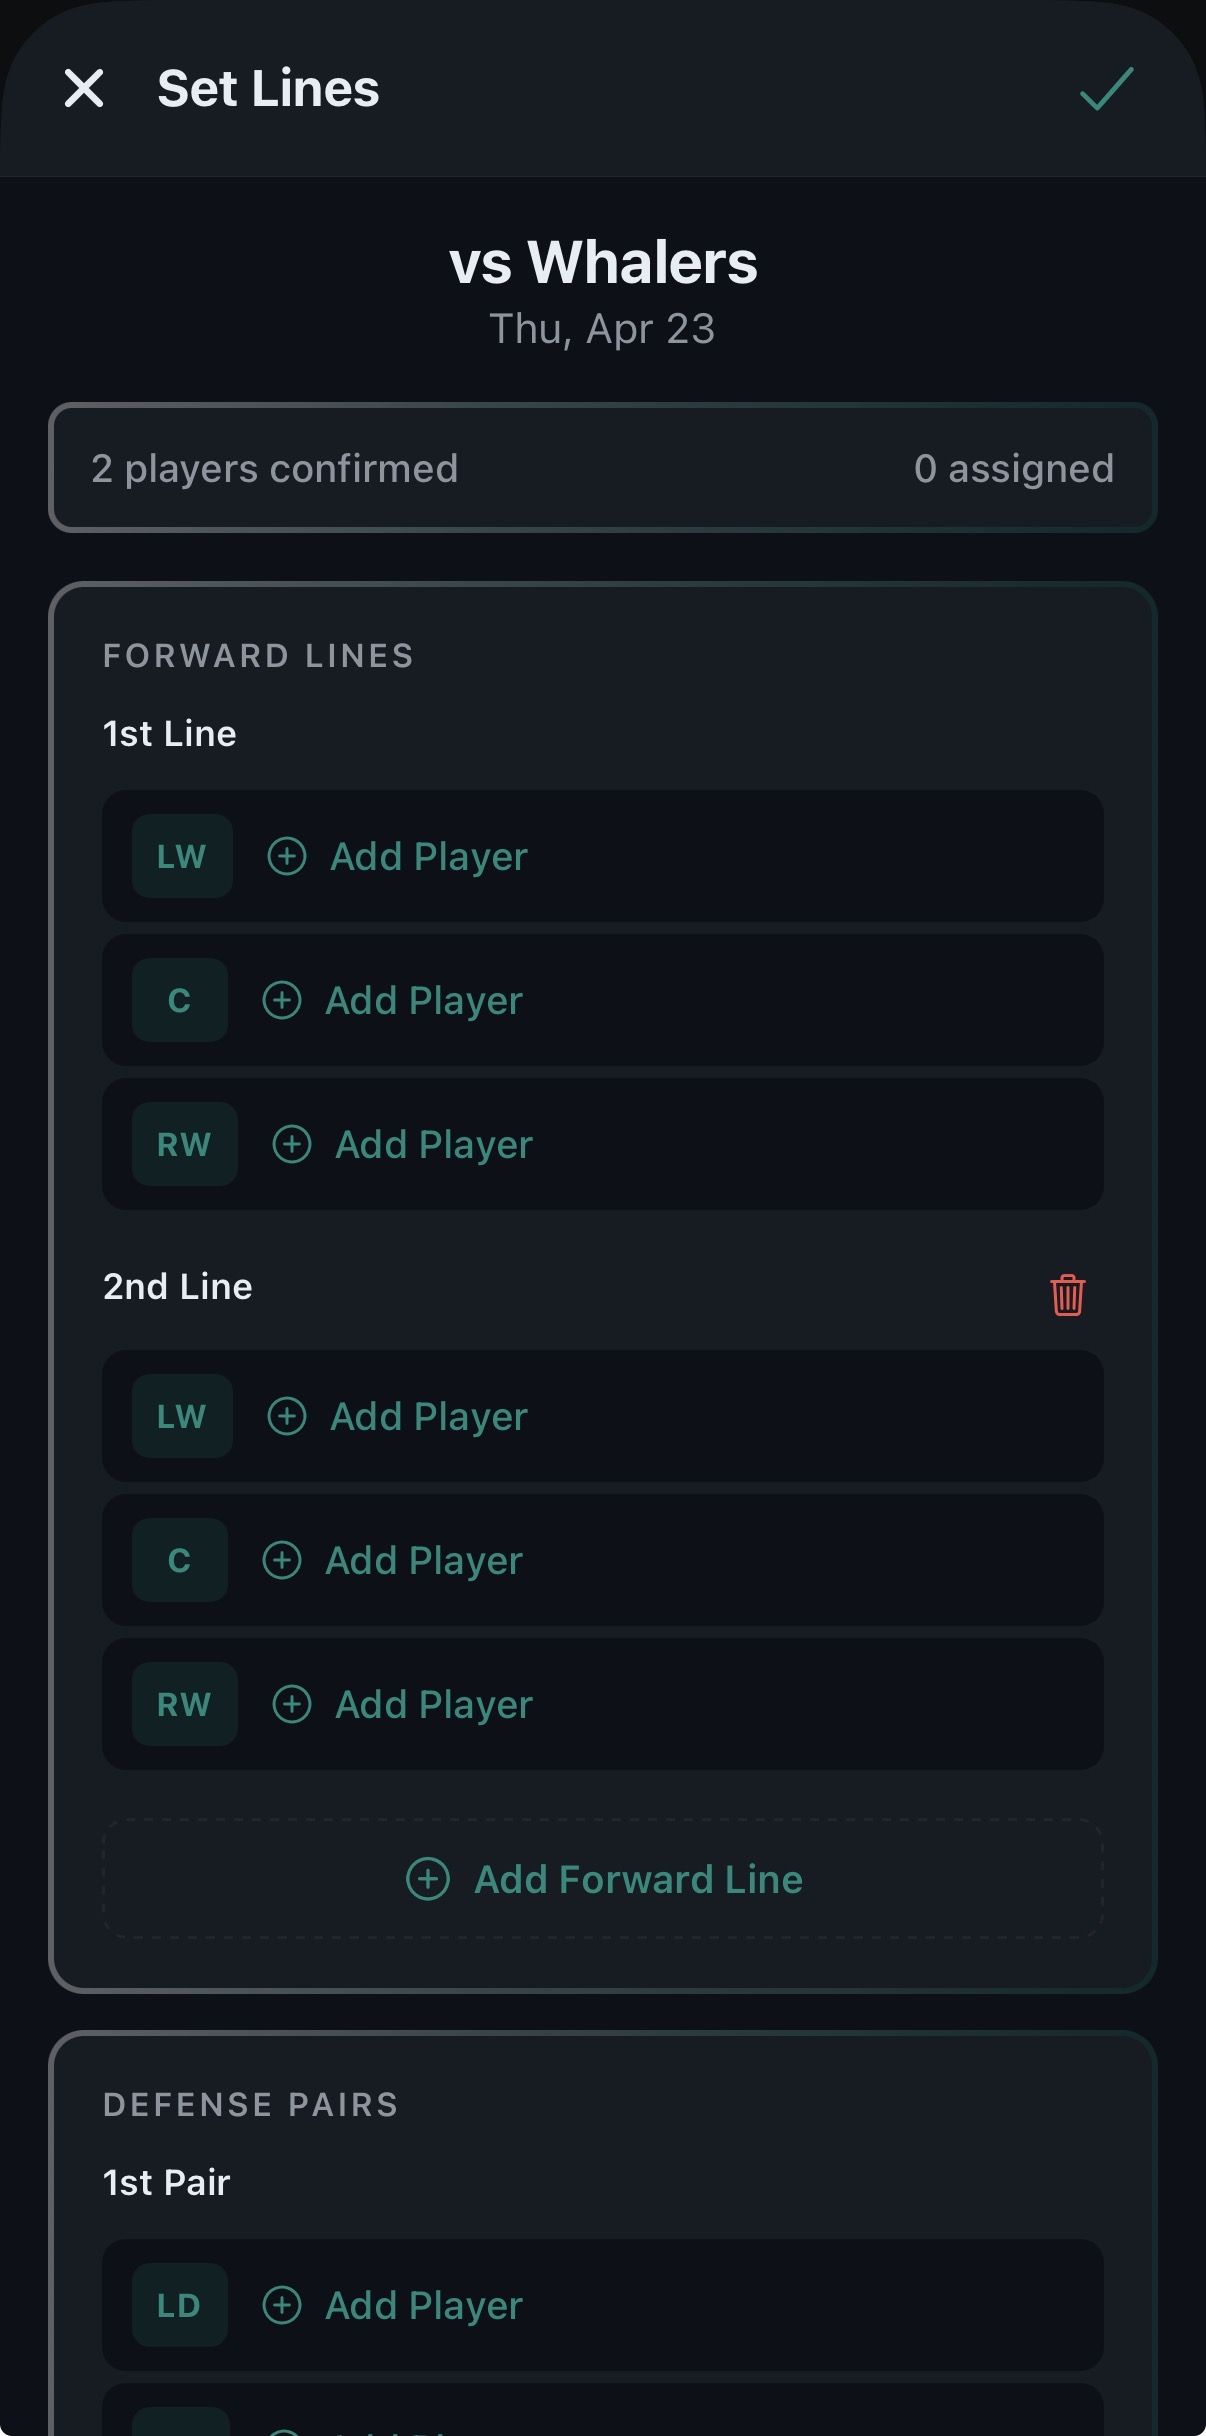This screenshot has height=2436, width=1206.
Task: Tap the plus icon beside Add Forward Line
Action: (x=428, y=1879)
